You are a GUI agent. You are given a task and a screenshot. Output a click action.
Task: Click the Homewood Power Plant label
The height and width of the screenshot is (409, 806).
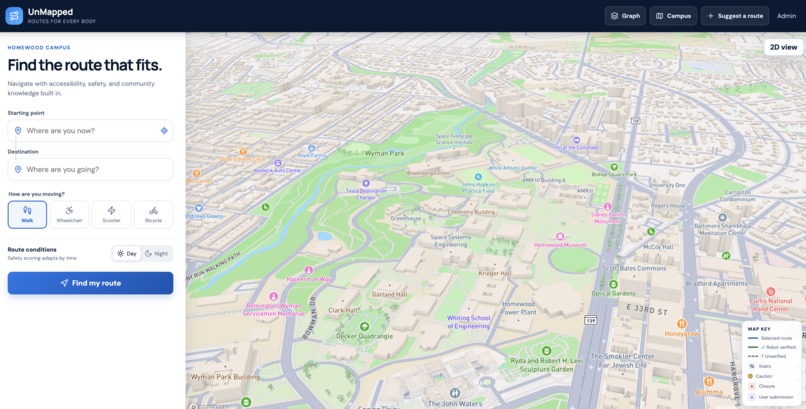pyautogui.click(x=518, y=308)
